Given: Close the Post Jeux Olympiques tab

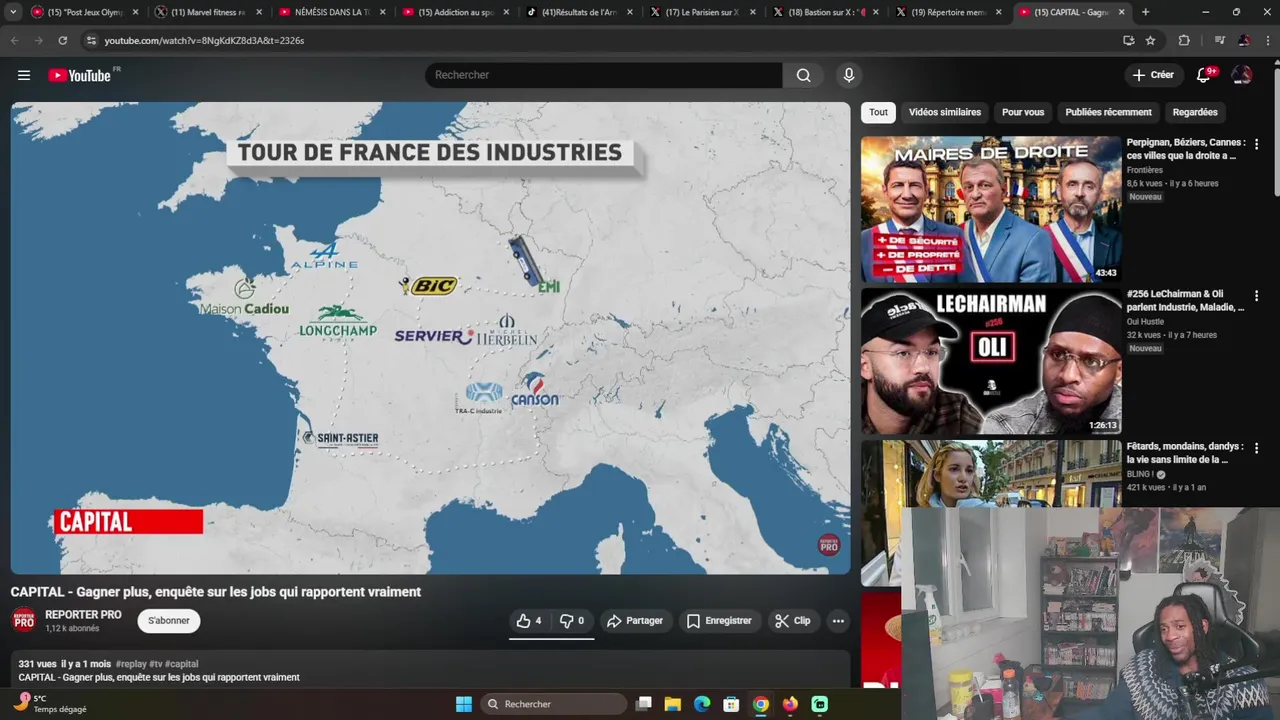Looking at the screenshot, I should coord(135,12).
